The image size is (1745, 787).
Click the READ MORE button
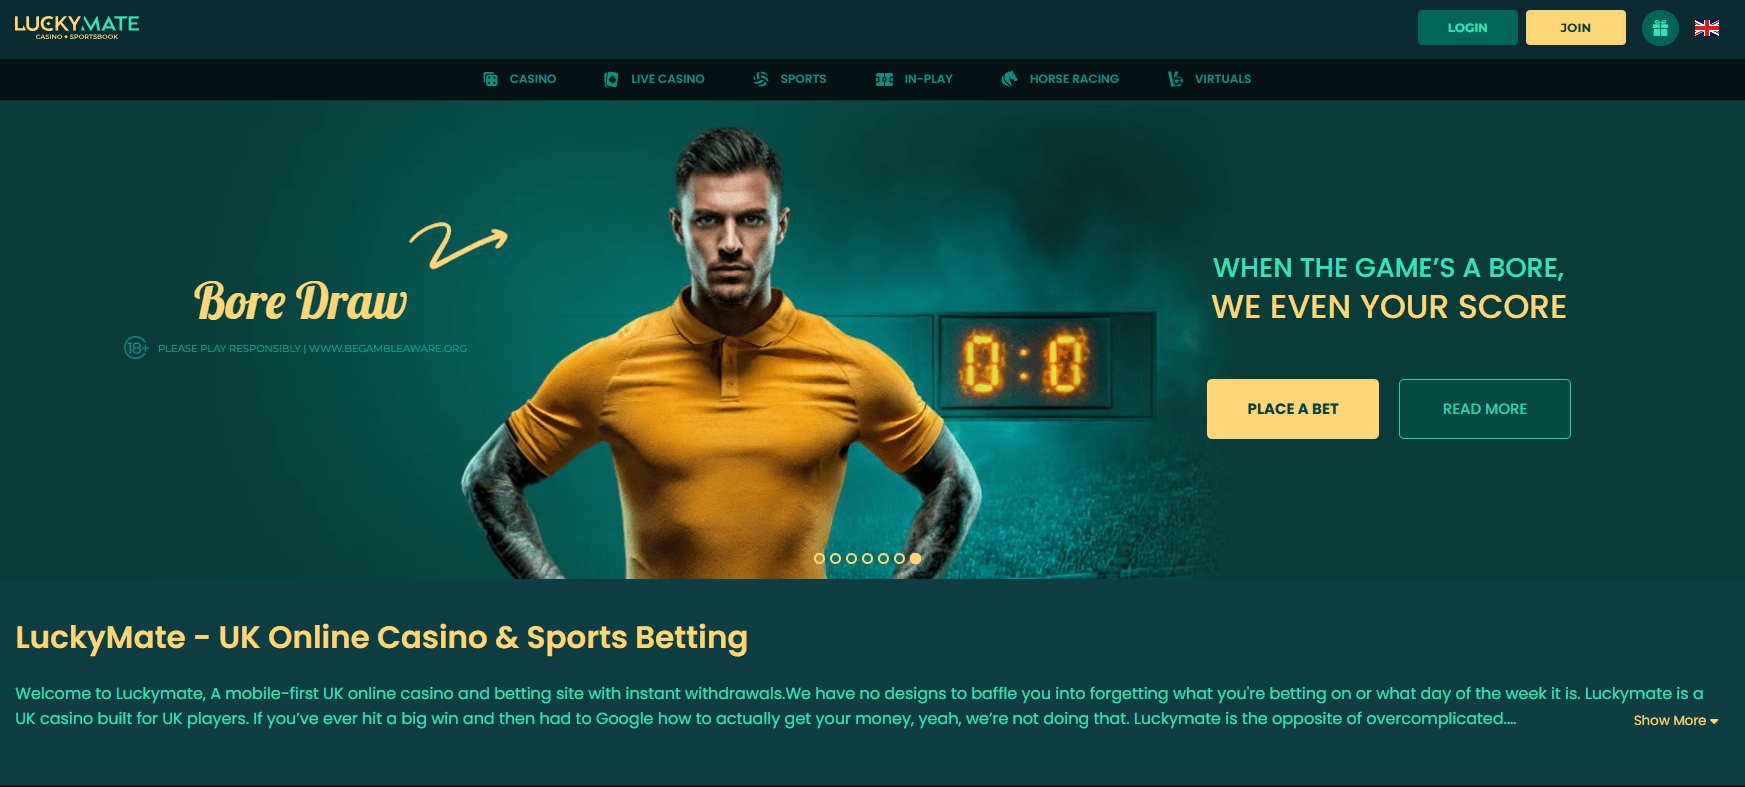pyautogui.click(x=1485, y=409)
